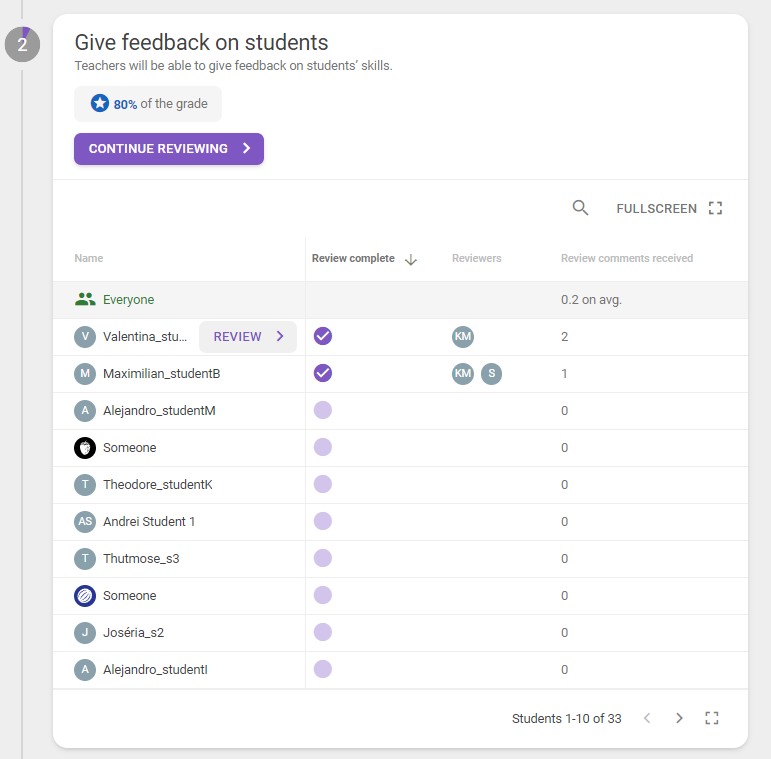Toggle review complete checkmark for Maximilian_studentB
Screen dimensions: 771x759
point(323,373)
